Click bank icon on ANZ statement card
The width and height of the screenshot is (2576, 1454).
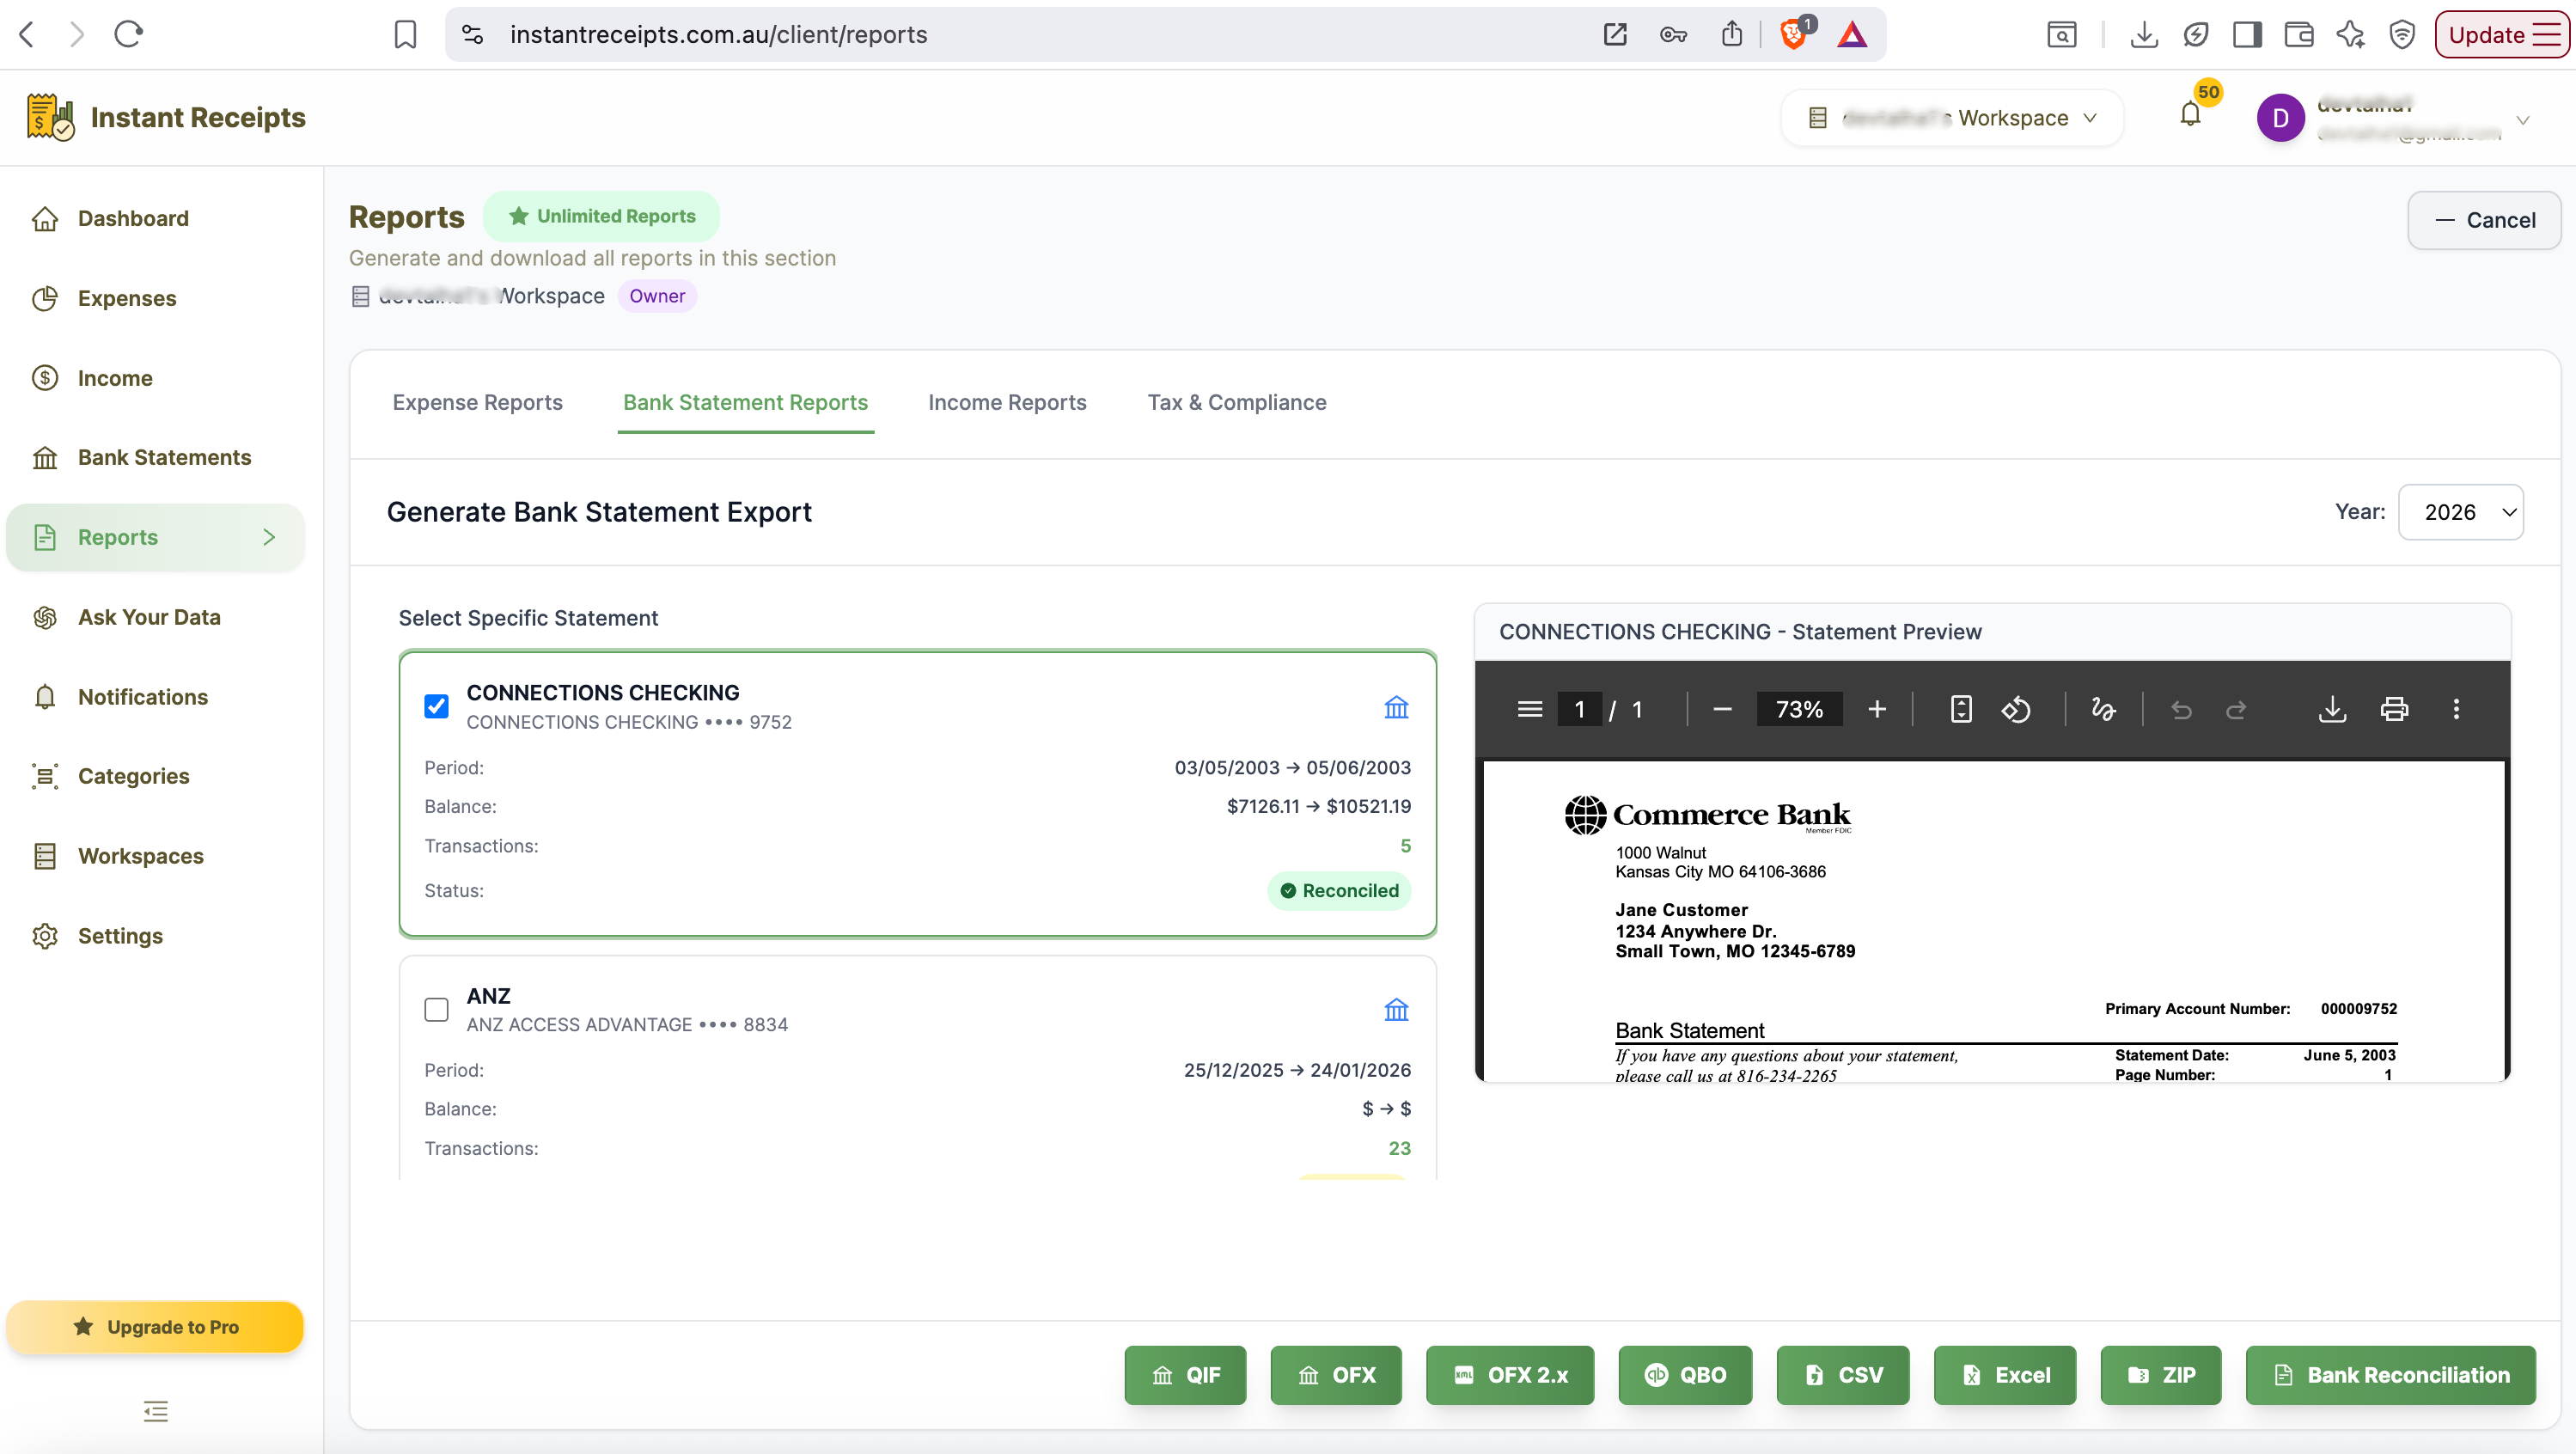pyautogui.click(x=1396, y=1009)
